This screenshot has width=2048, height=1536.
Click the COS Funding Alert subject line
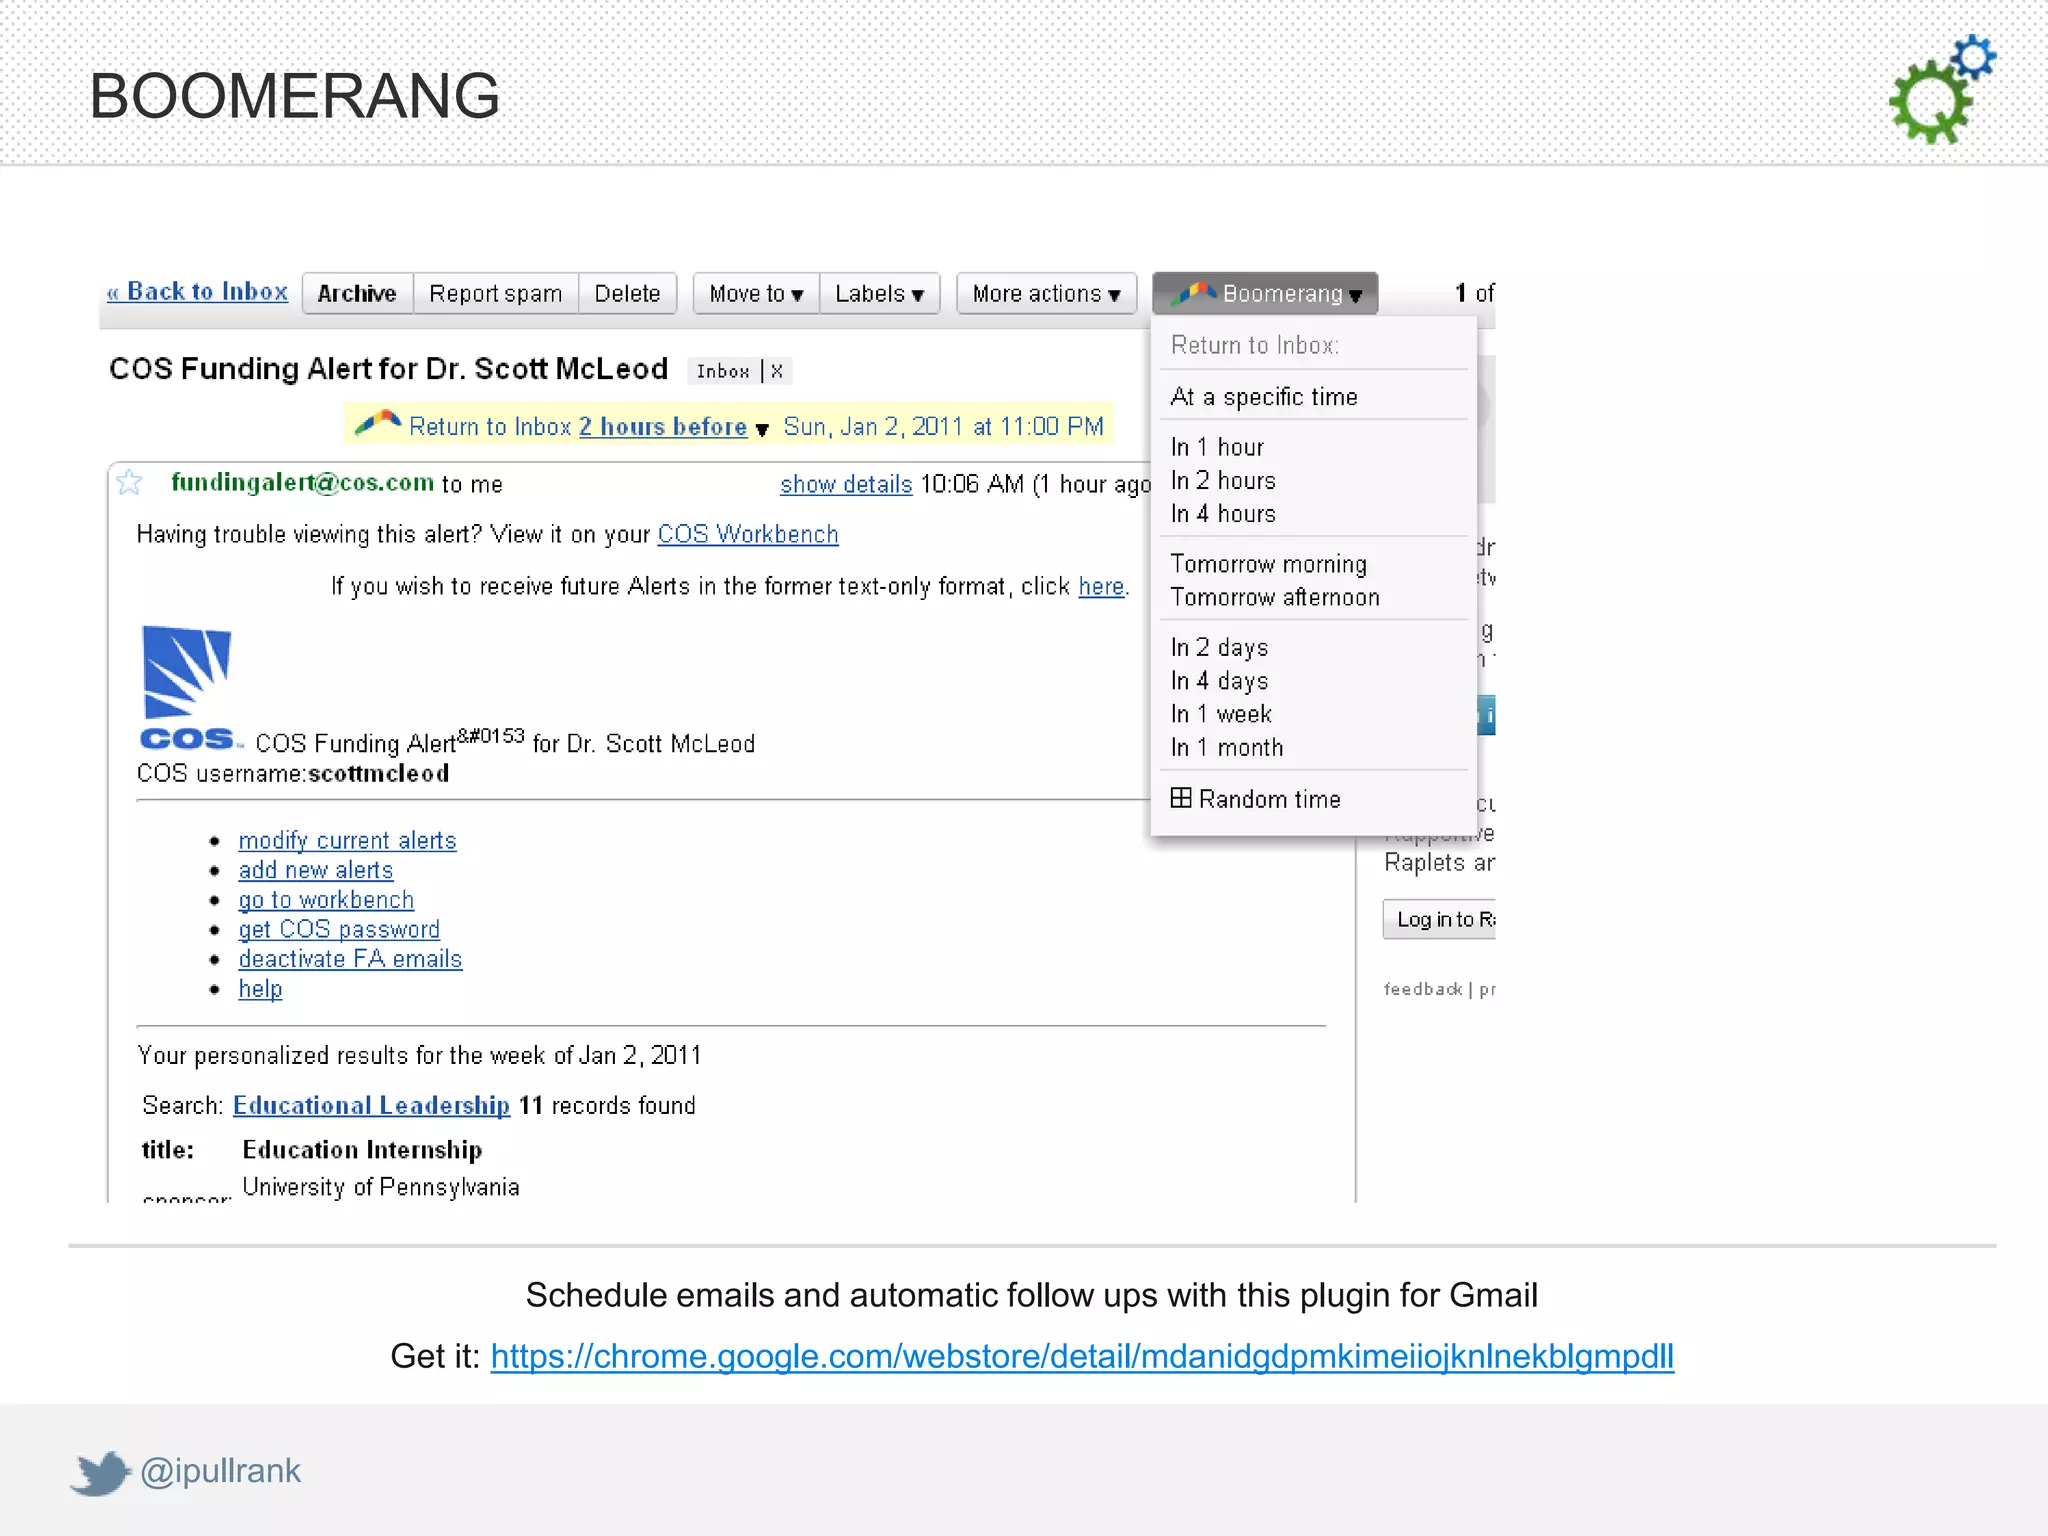[388, 369]
